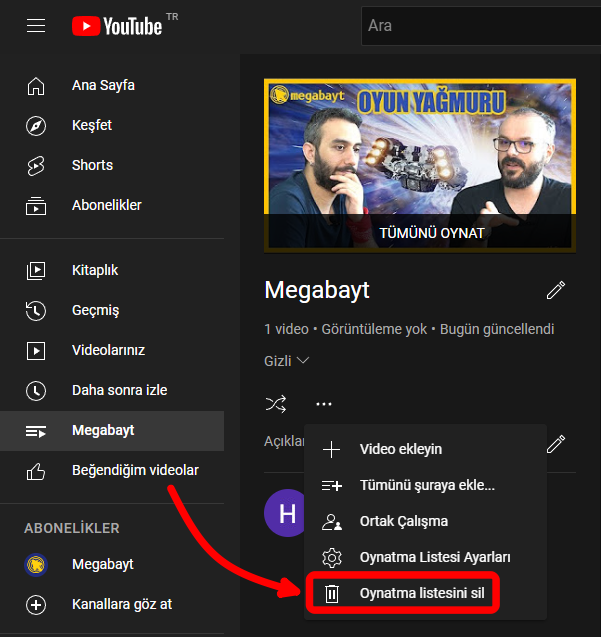Open Shorts from the sidebar
The width and height of the screenshot is (601, 637).
[x=92, y=165]
